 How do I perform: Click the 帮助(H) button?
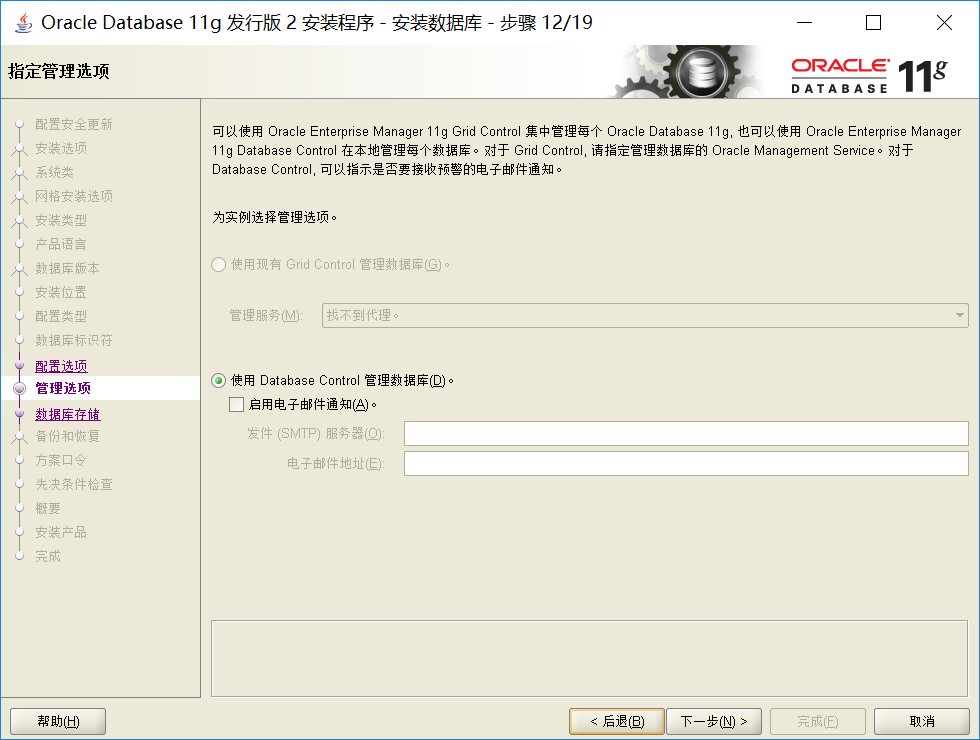click(x=58, y=721)
